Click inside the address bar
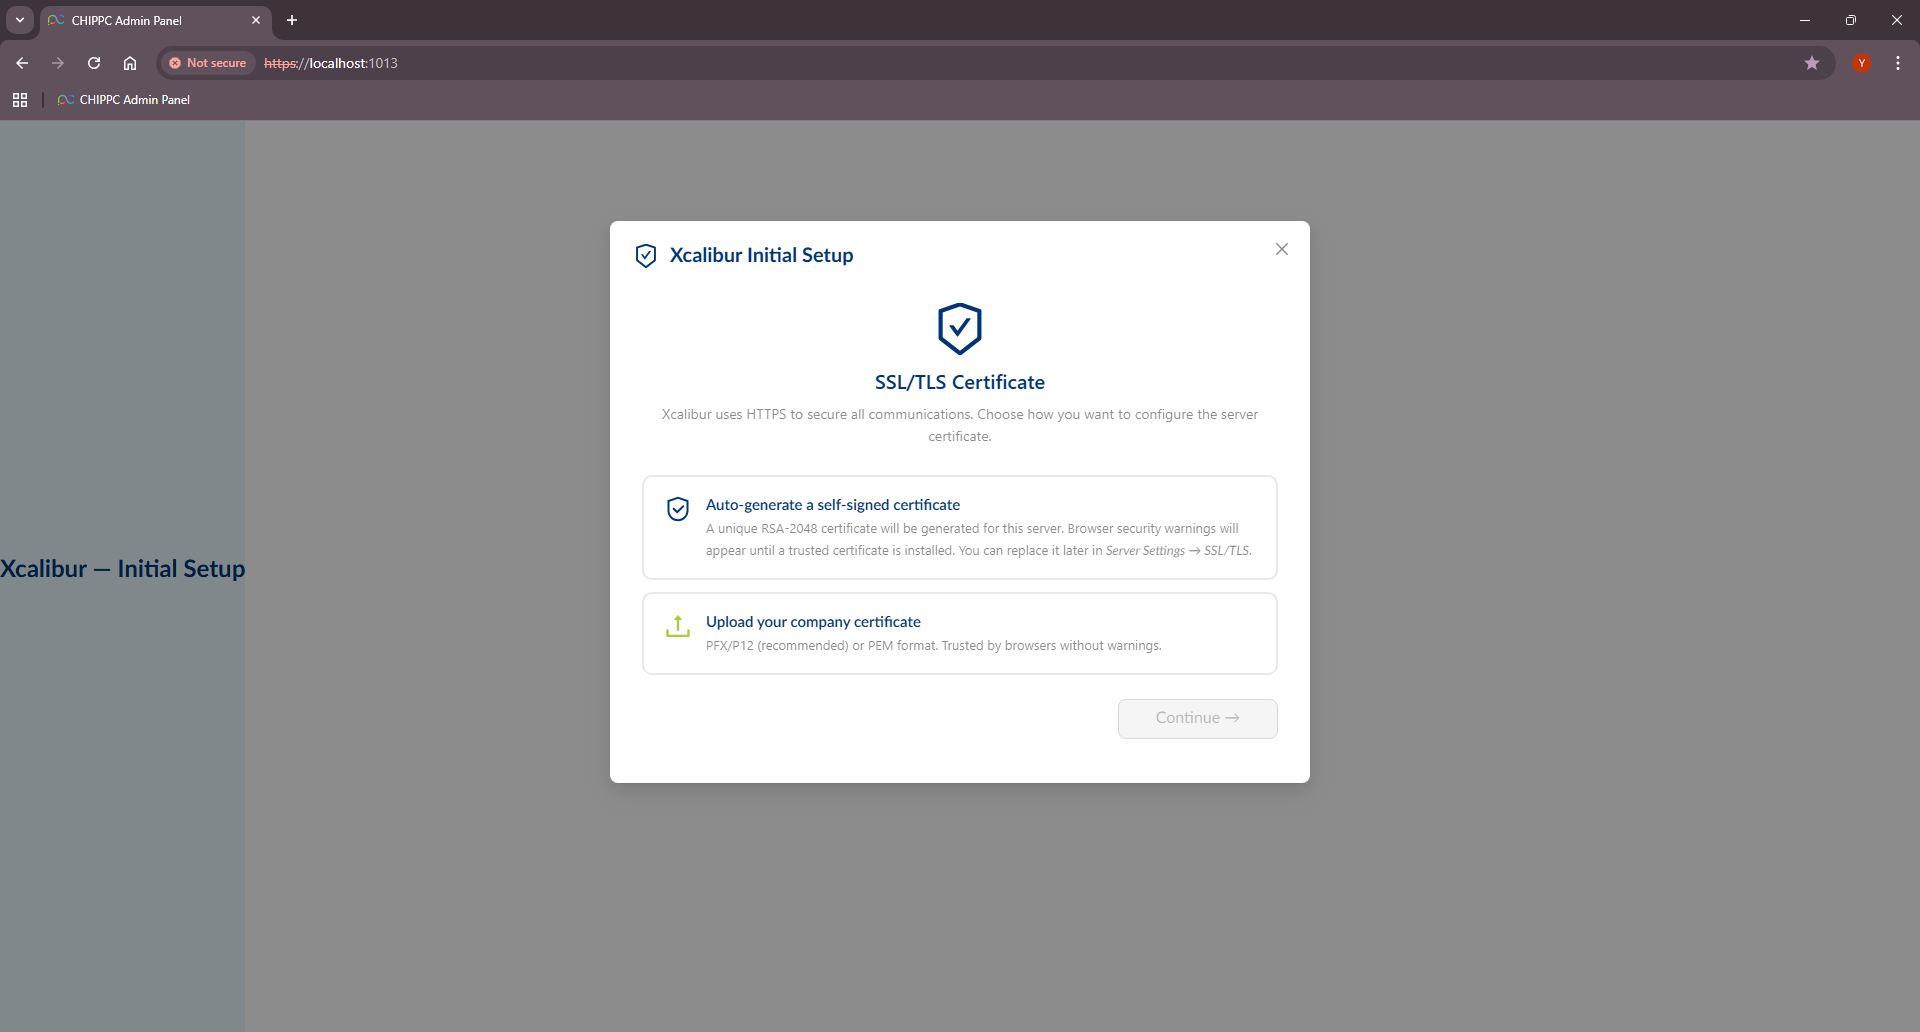 [x=600, y=63]
